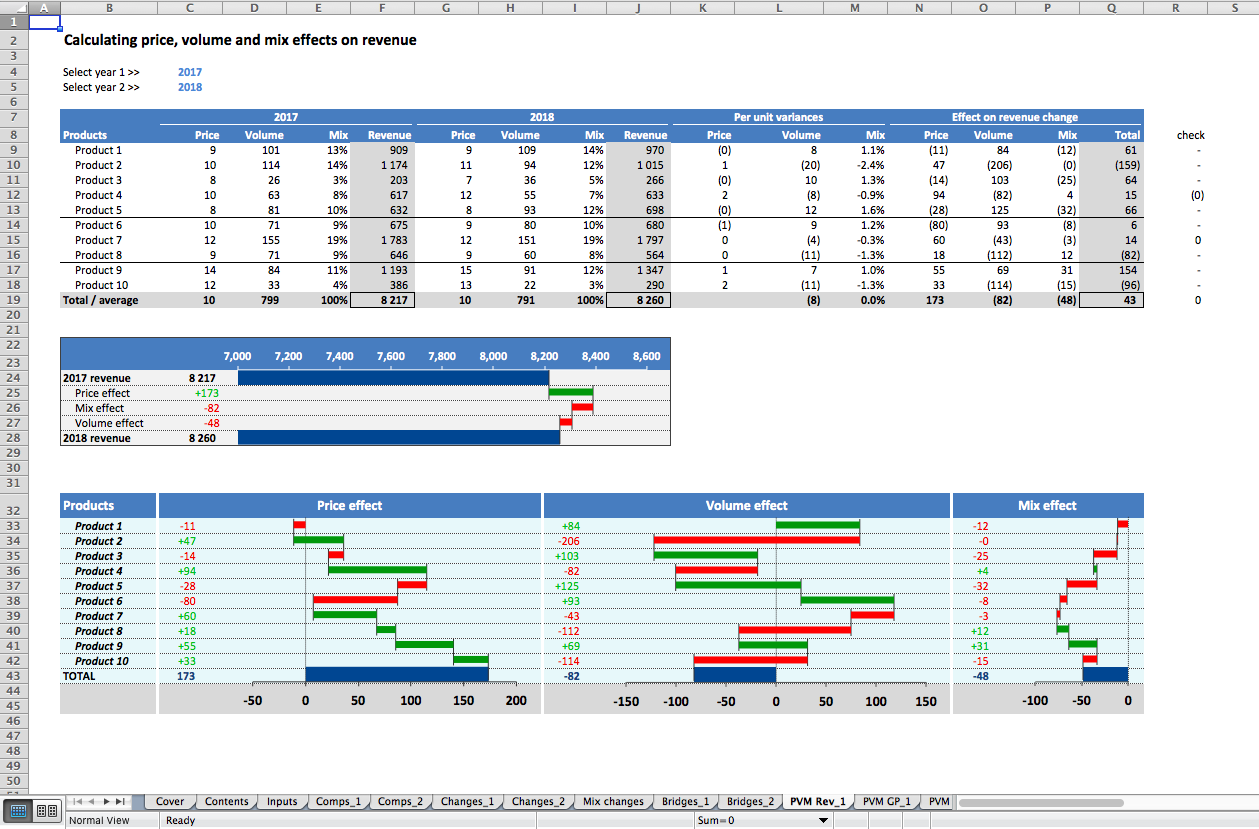This screenshot has height=829, width=1259.
Task: Click Product 1 in revenue table
Action: click(98, 150)
